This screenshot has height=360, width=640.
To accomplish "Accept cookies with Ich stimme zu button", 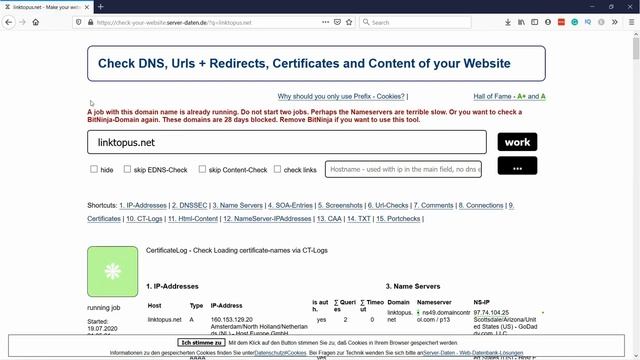I will tap(201, 342).
